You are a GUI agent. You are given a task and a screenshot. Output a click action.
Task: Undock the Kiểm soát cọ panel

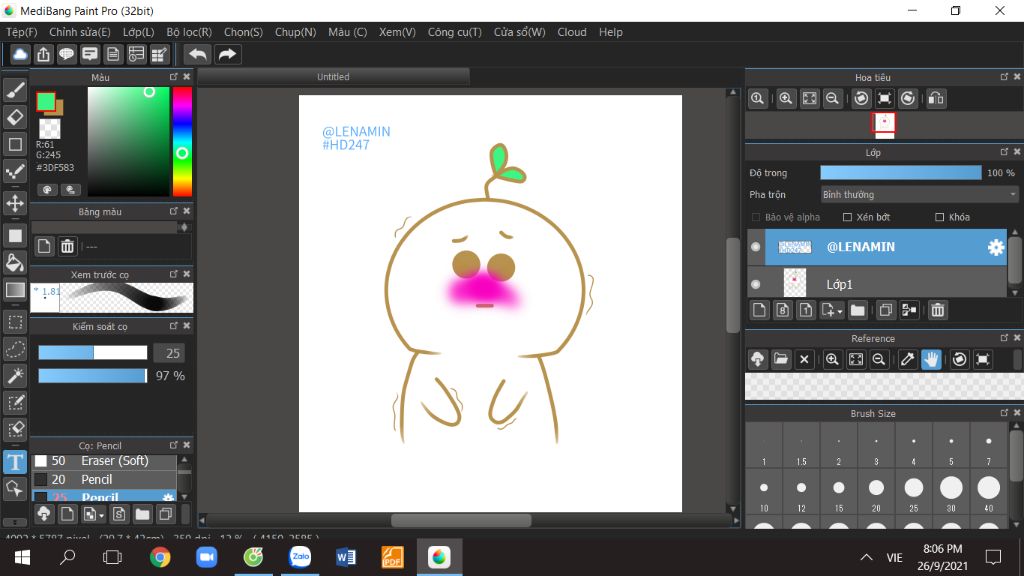pyautogui.click(x=174, y=326)
